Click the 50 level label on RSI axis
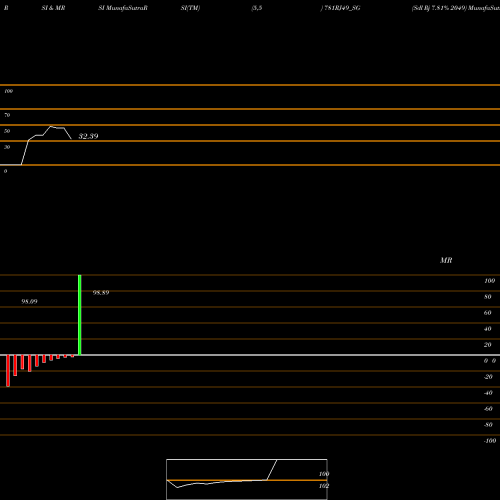Screen dimensions: 500x500 7,131
